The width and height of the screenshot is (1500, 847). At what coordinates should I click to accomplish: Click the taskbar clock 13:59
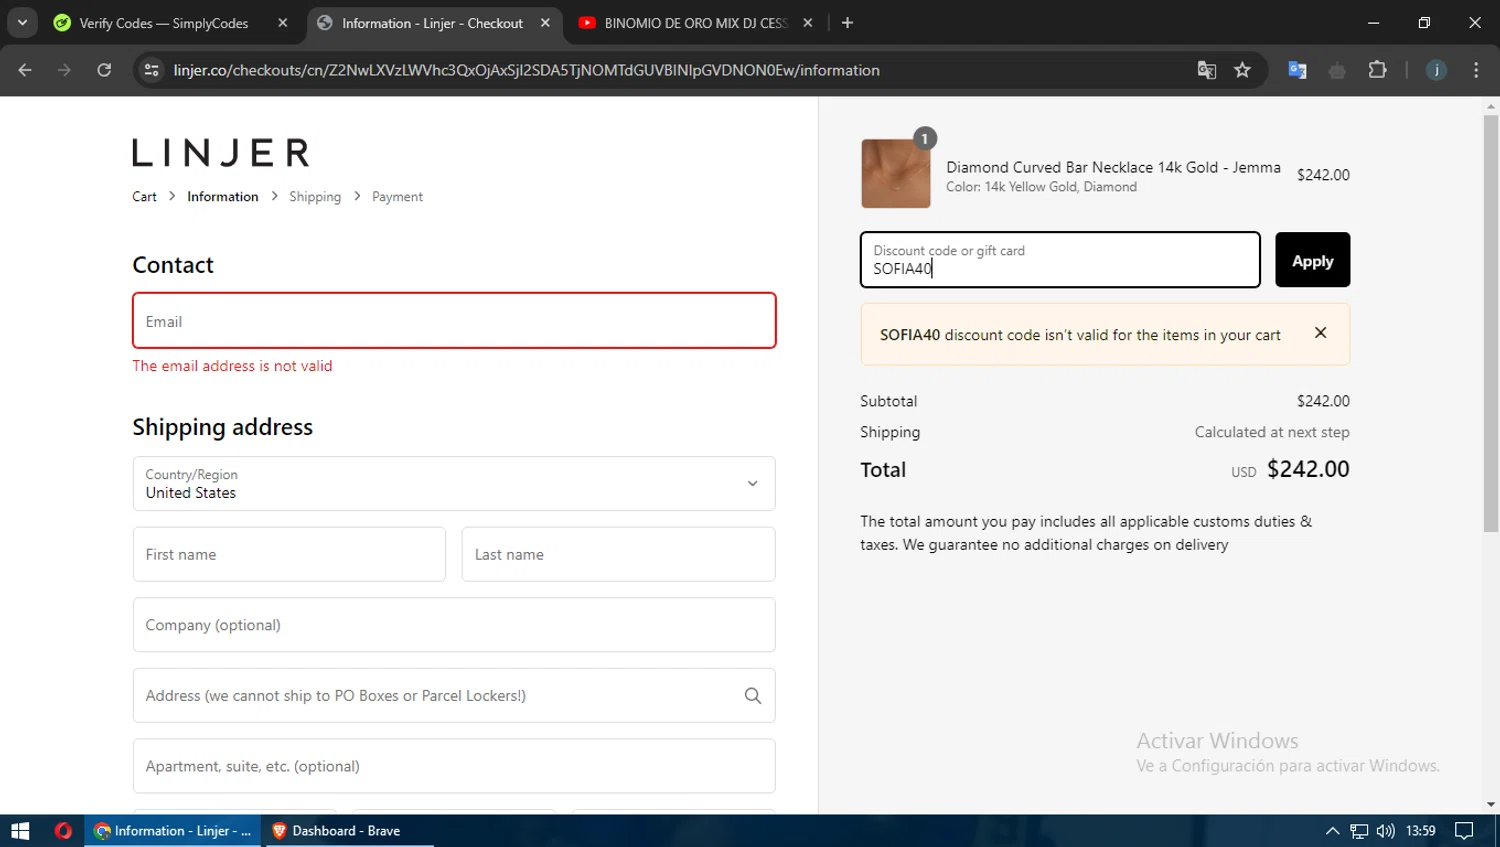(x=1420, y=831)
